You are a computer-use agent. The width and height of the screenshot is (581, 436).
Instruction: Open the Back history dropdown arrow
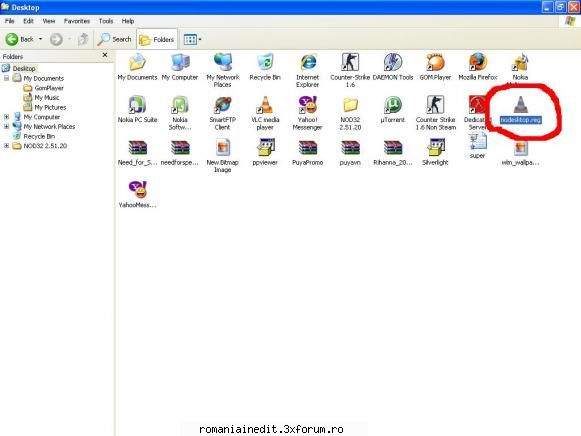tap(40, 39)
